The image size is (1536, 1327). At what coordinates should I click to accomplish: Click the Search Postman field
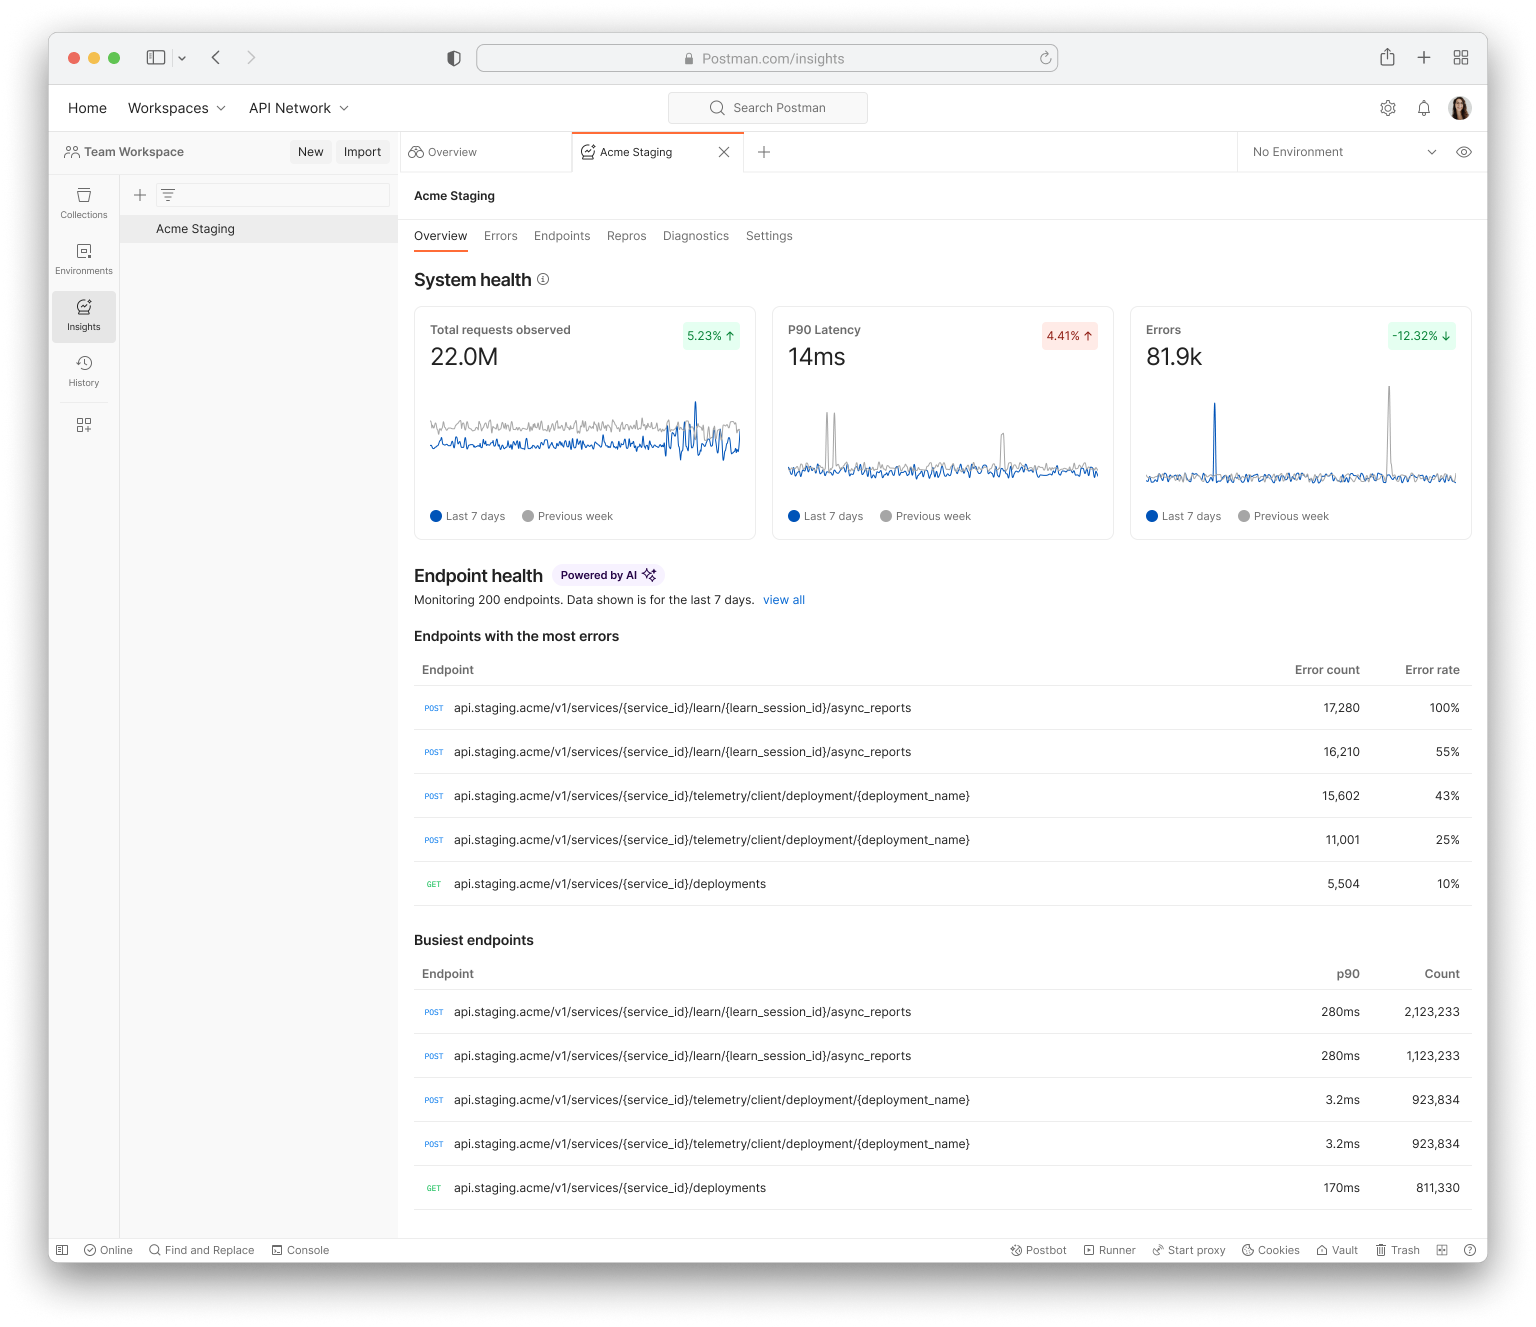[x=768, y=108]
